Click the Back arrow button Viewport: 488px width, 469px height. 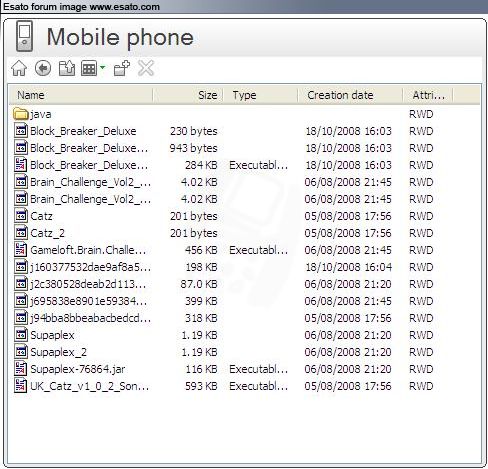[x=43, y=68]
